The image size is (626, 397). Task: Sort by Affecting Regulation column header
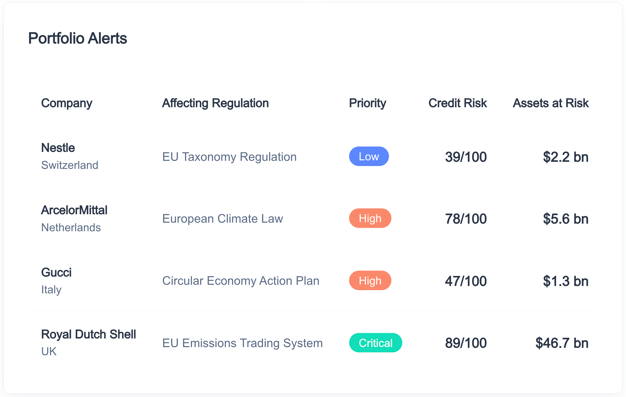click(215, 103)
